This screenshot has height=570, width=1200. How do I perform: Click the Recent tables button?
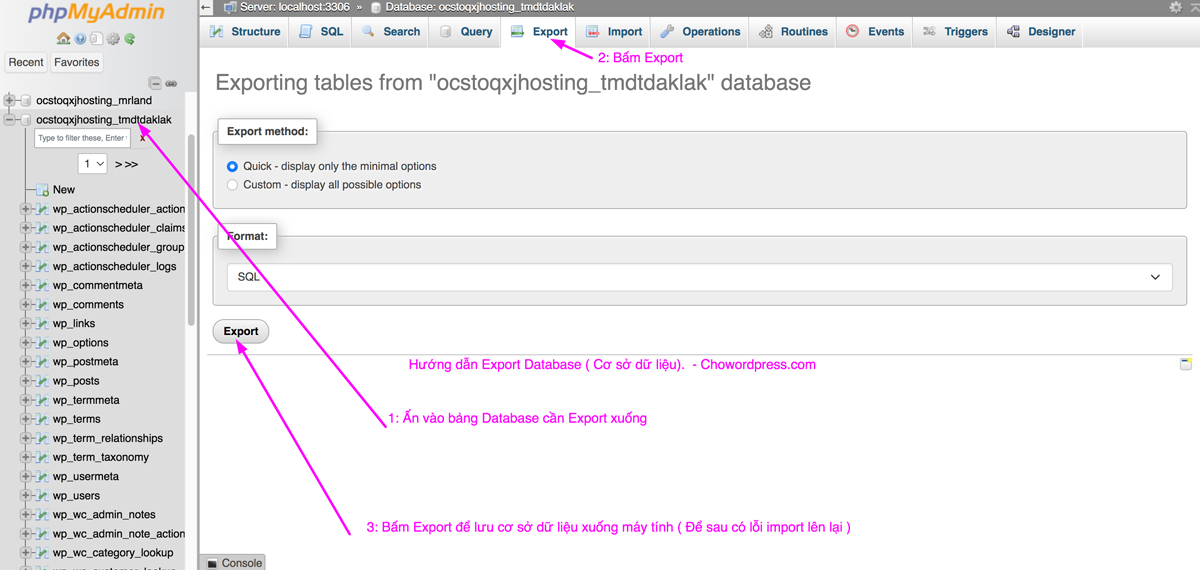point(26,62)
